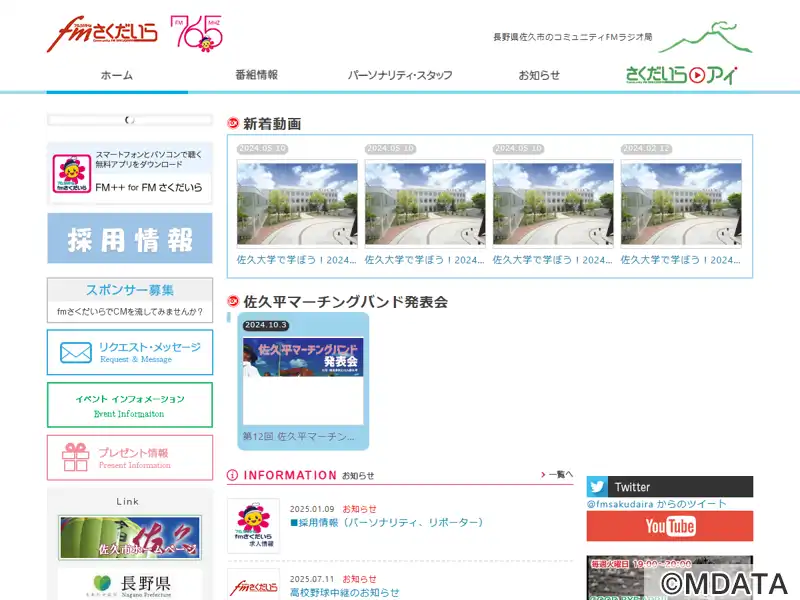Click the Link section heading
Image resolution: width=800 pixels, height=600 pixels.
128,502
